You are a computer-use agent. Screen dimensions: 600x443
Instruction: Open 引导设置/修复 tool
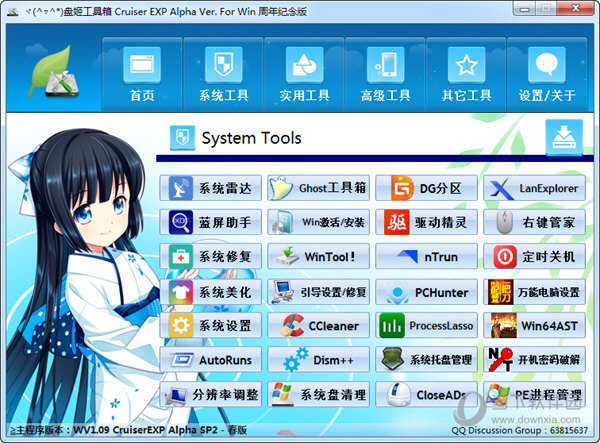[318, 292]
